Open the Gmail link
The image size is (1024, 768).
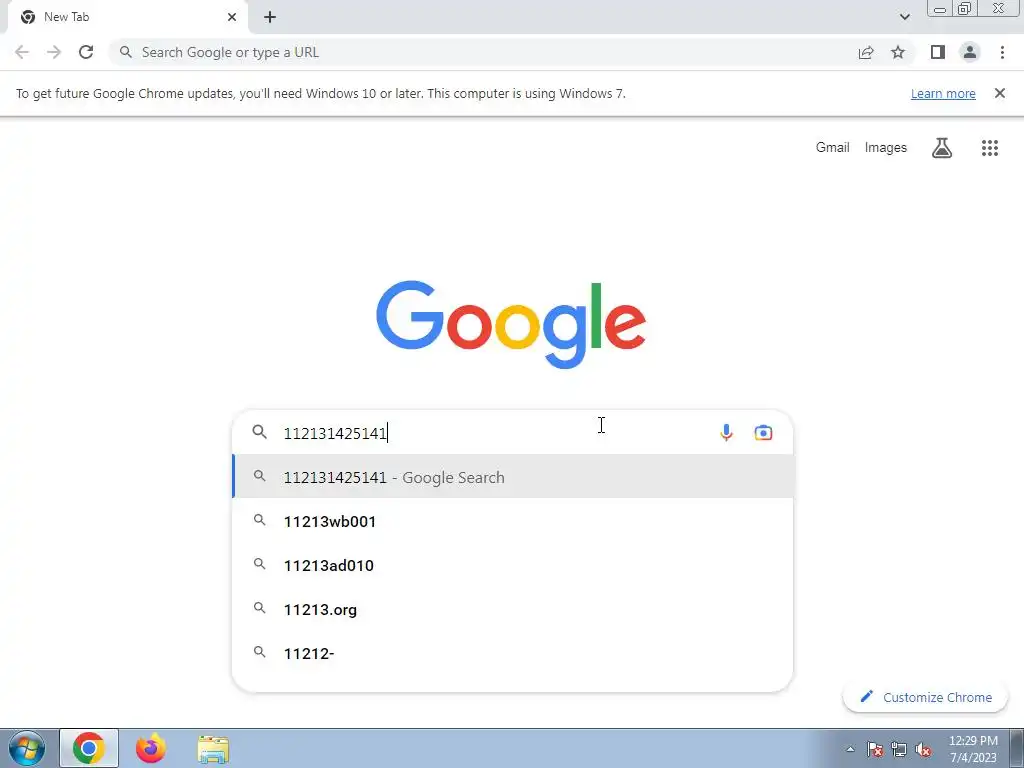(833, 148)
